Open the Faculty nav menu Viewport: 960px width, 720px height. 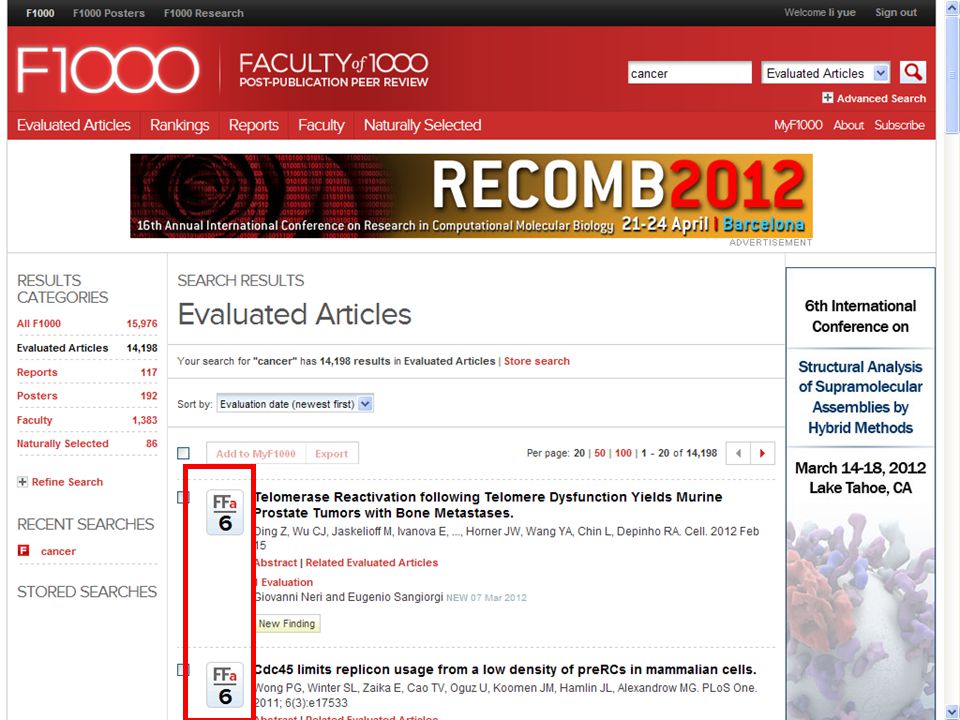point(321,125)
